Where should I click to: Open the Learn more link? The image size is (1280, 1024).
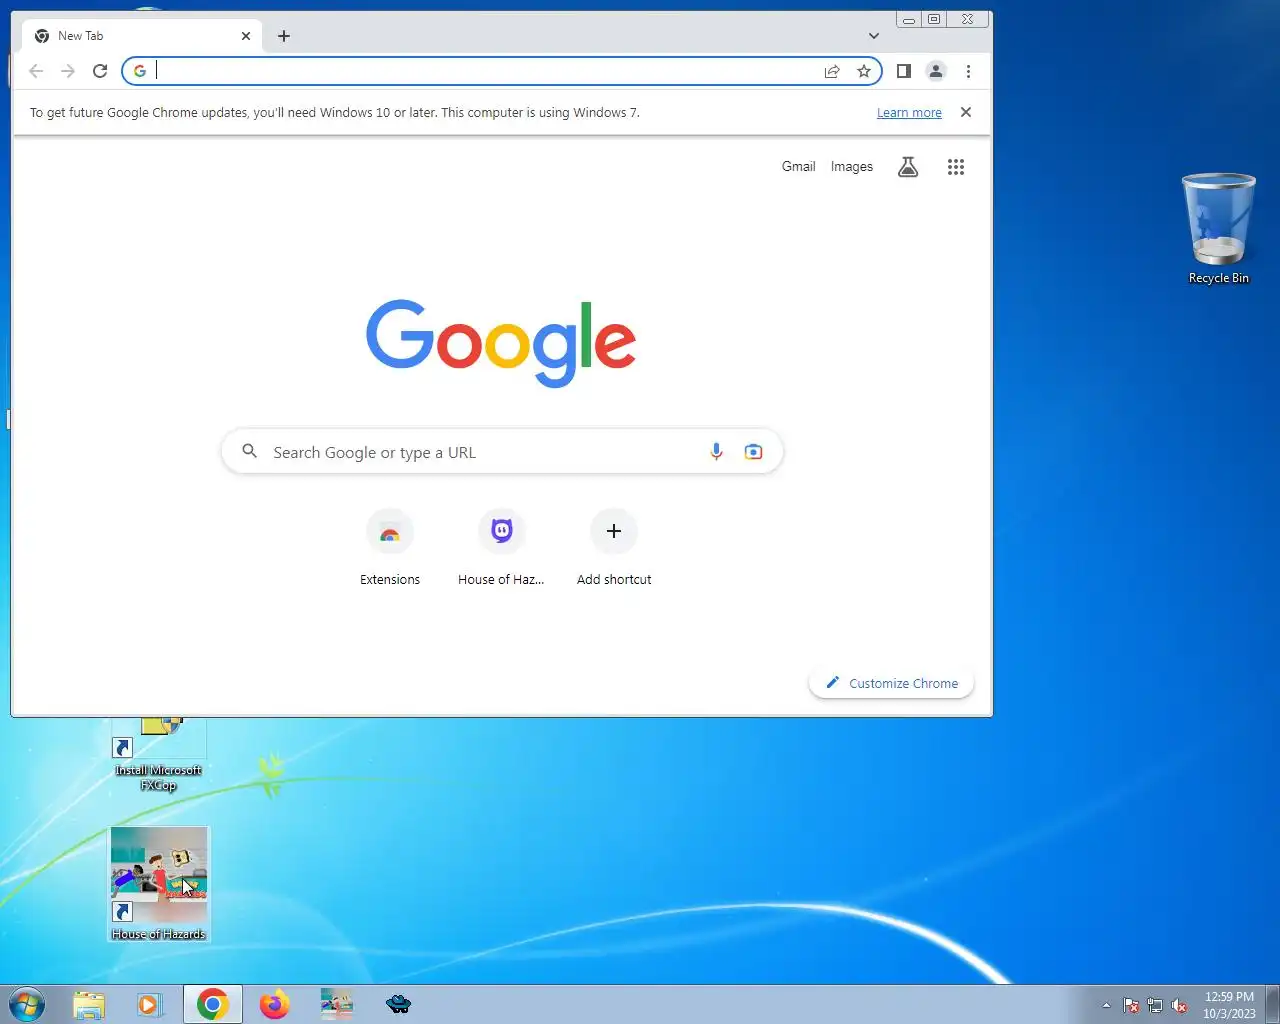(909, 113)
